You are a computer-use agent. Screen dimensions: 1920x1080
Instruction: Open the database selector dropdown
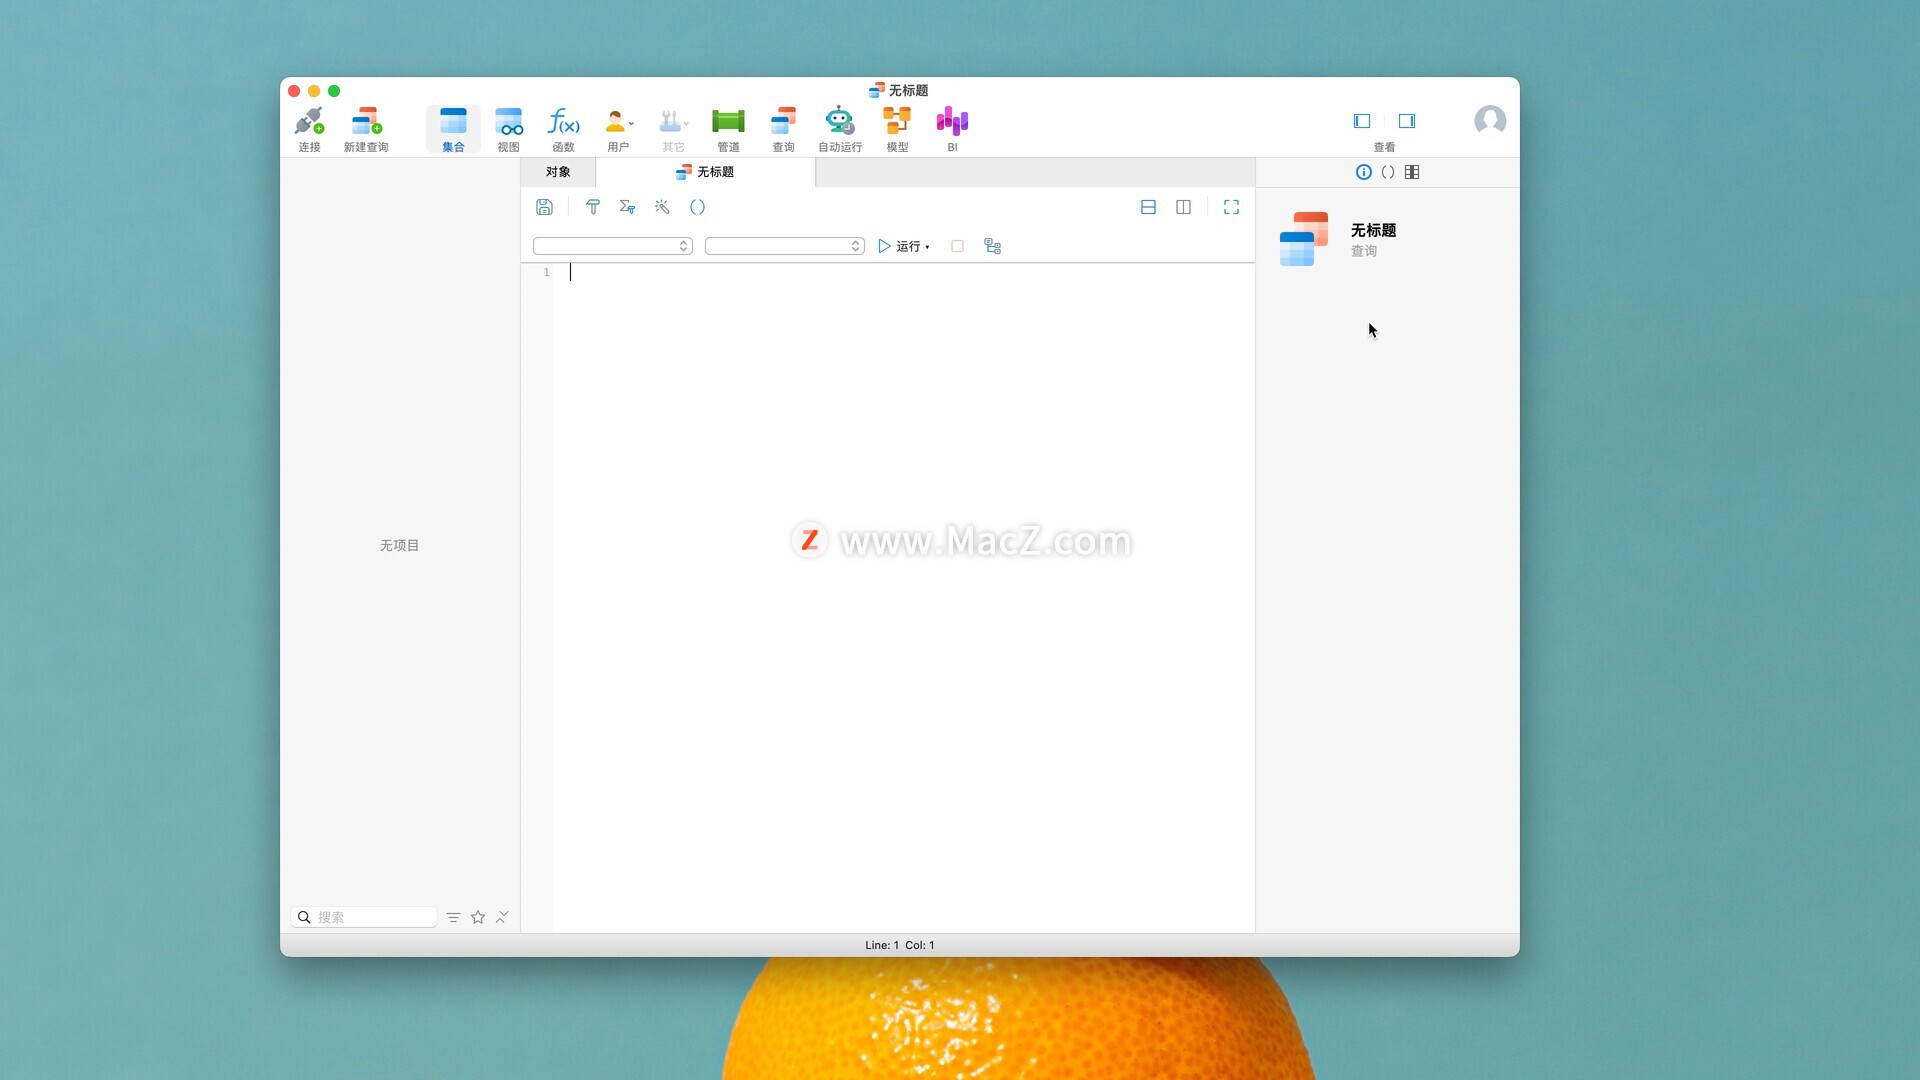click(785, 246)
